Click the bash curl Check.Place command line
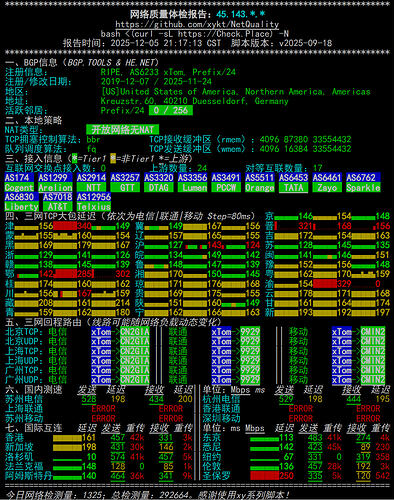 tap(195, 34)
